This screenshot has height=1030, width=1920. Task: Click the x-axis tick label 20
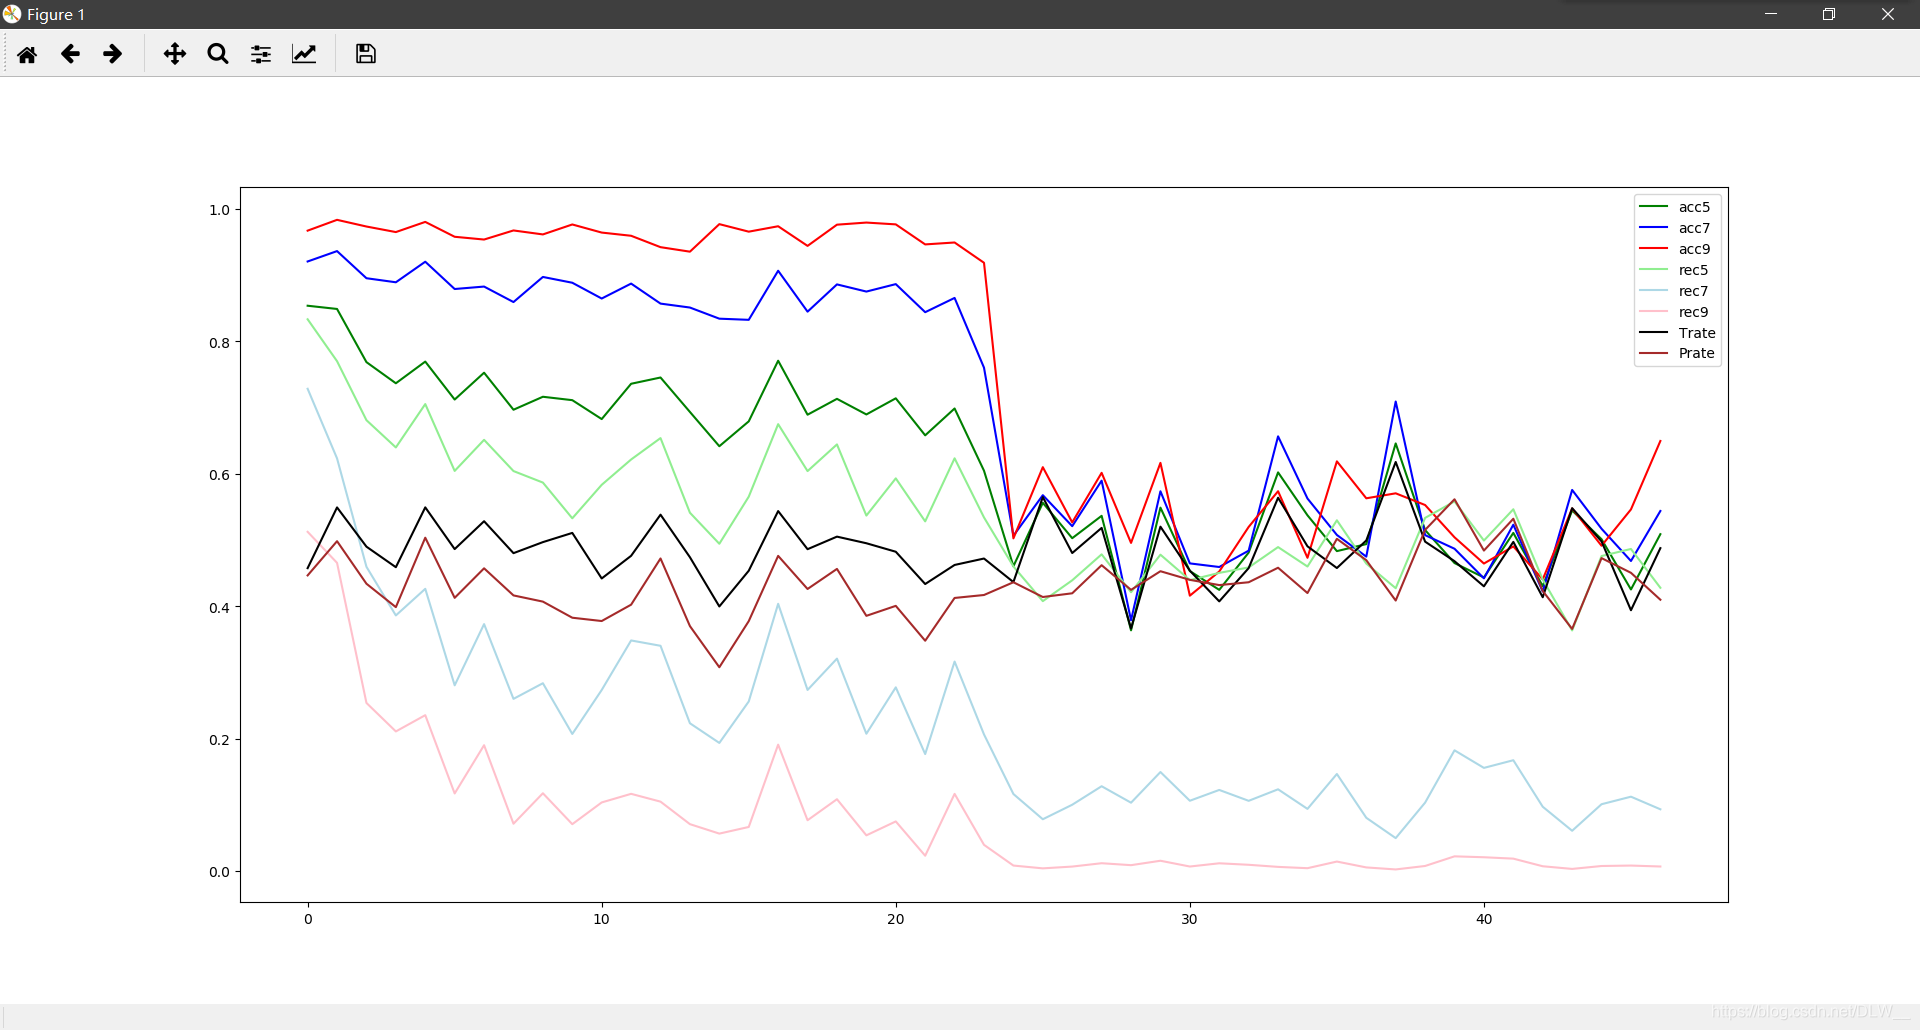[895, 919]
